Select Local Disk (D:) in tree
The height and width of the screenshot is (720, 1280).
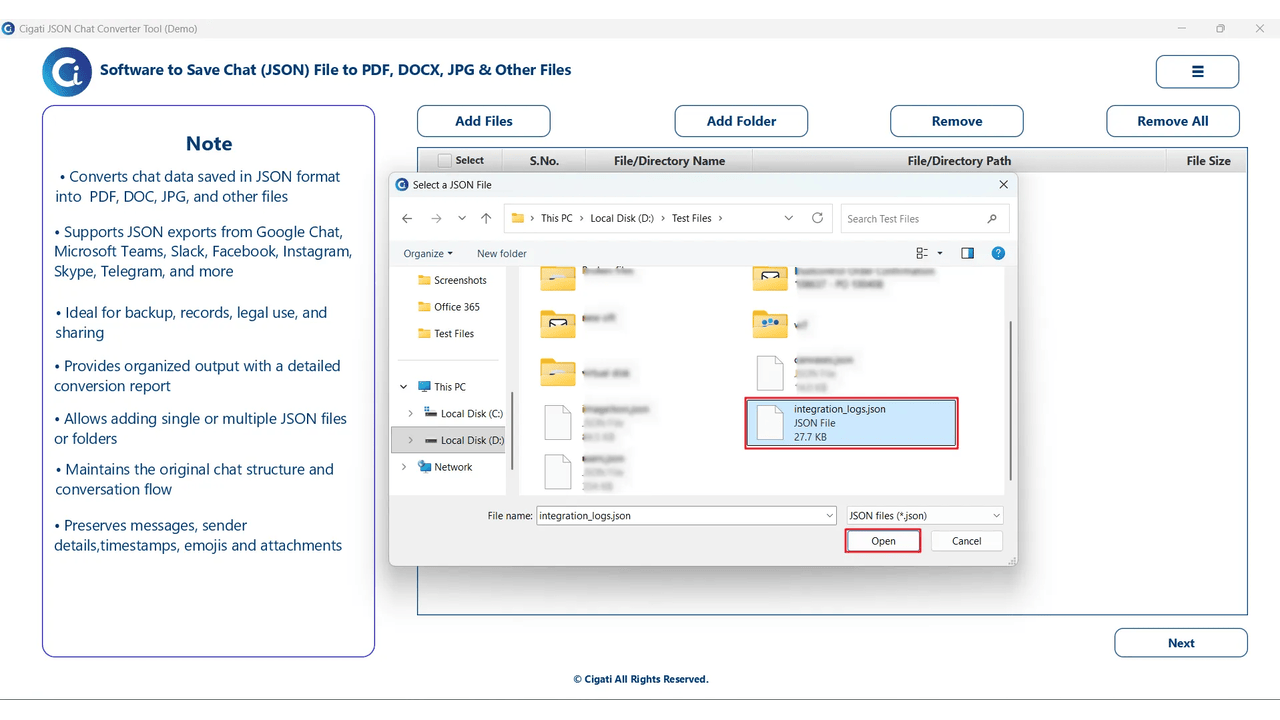pos(464,440)
